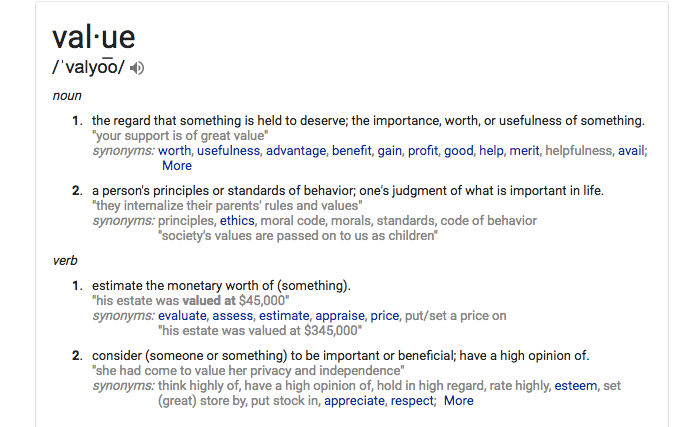Image resolution: width=699 pixels, height=427 pixels.
Task: Select the 'gain' synonym link
Action: point(390,150)
